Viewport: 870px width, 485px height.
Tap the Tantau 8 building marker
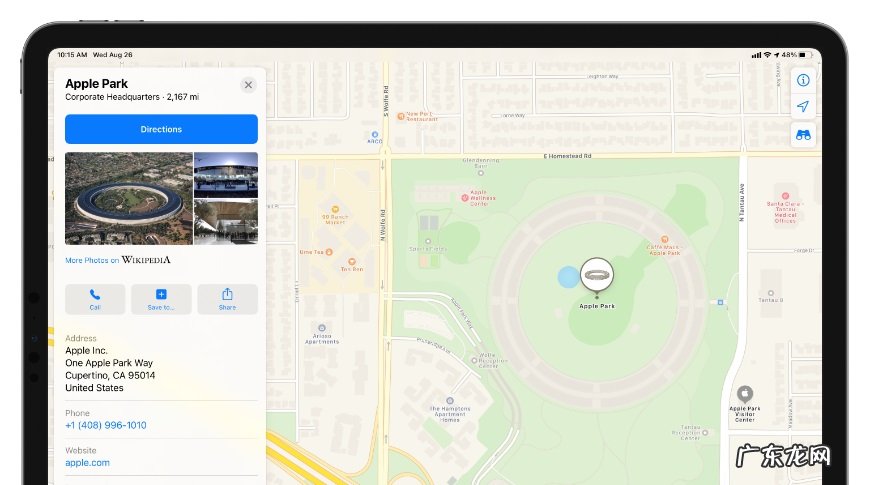(771, 293)
